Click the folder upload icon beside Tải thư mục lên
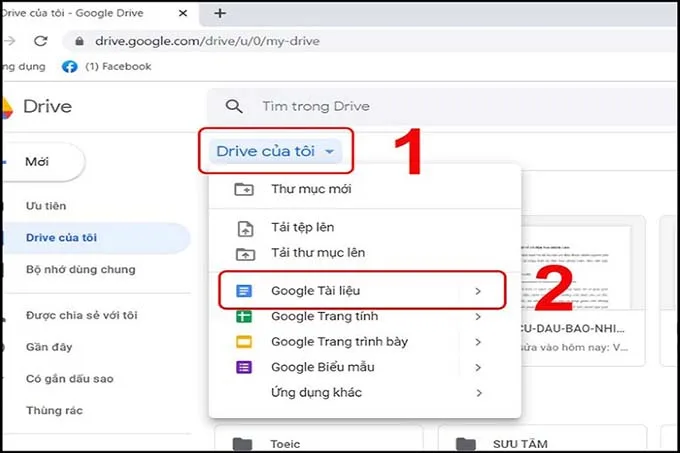Image resolution: width=680 pixels, height=453 pixels. (245, 254)
